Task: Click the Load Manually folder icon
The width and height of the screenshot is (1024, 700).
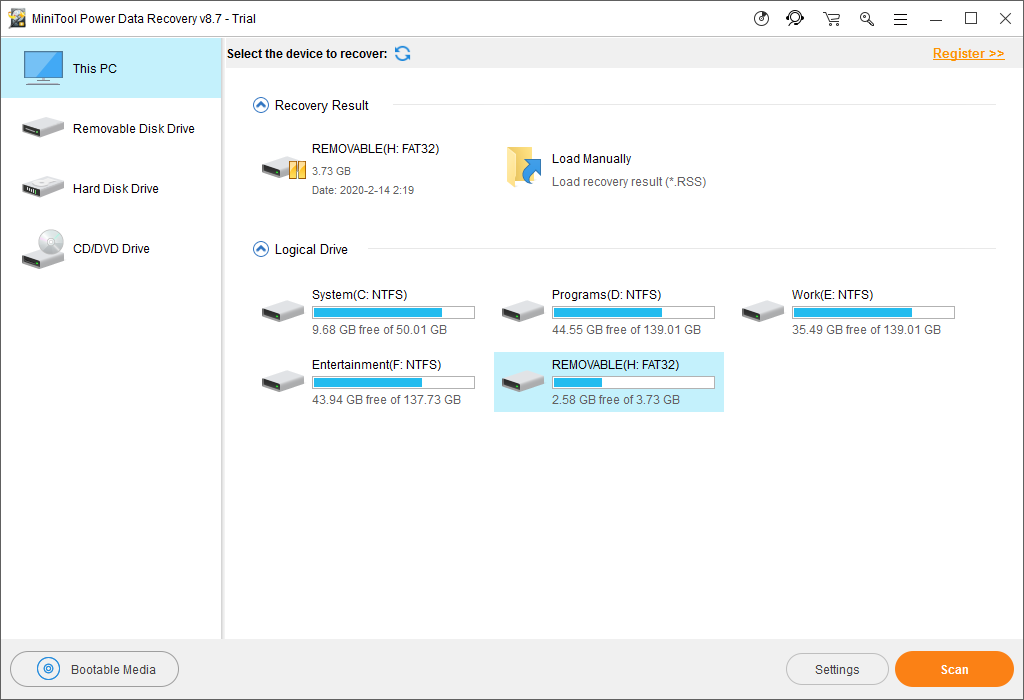Action: click(523, 167)
